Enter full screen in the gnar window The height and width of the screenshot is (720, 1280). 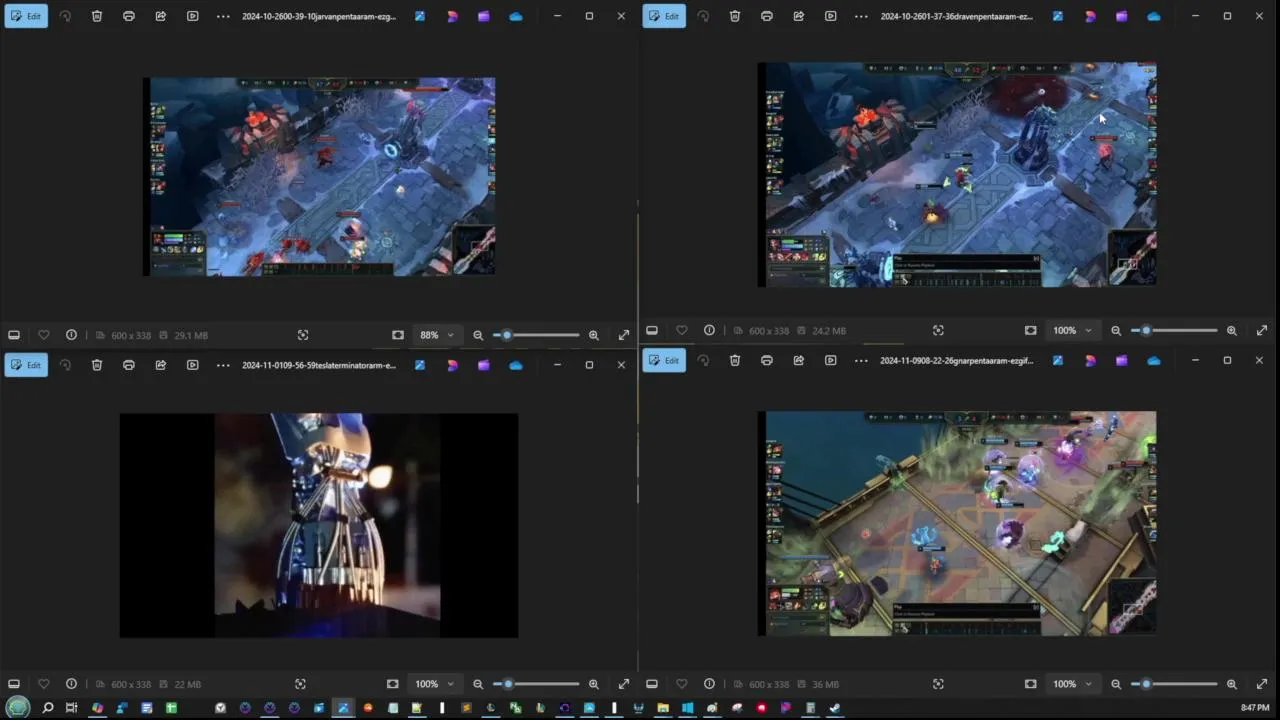[x=1262, y=684]
